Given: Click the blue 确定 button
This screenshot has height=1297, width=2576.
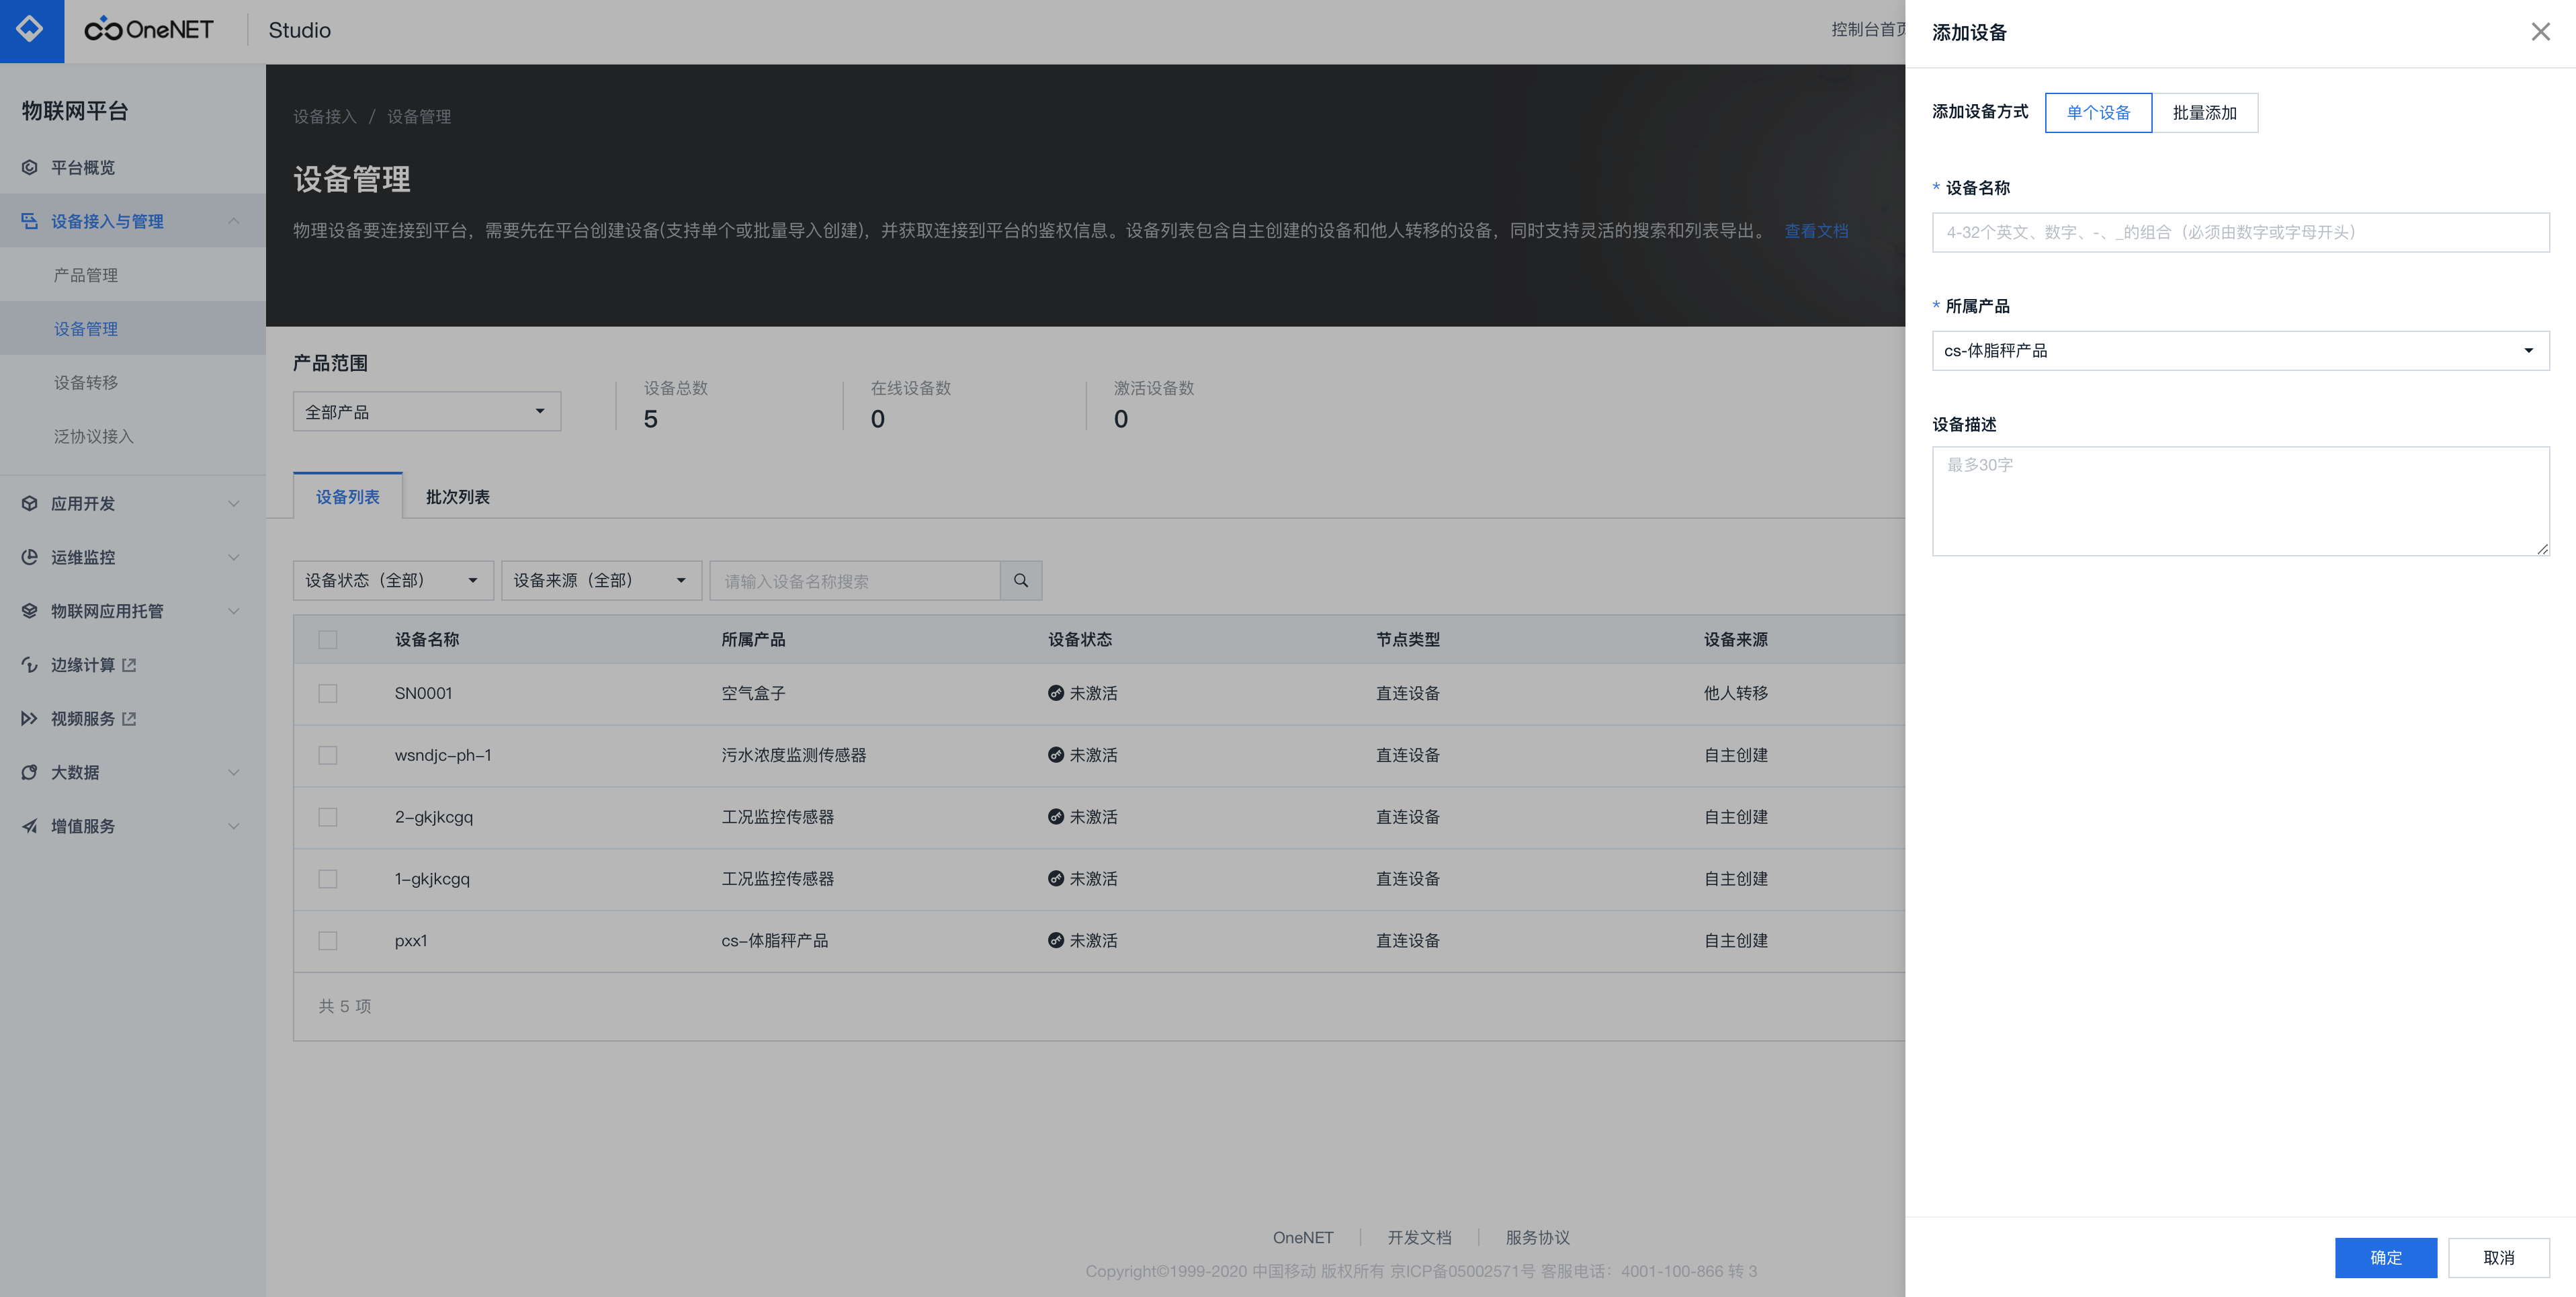Looking at the screenshot, I should (x=2385, y=1258).
